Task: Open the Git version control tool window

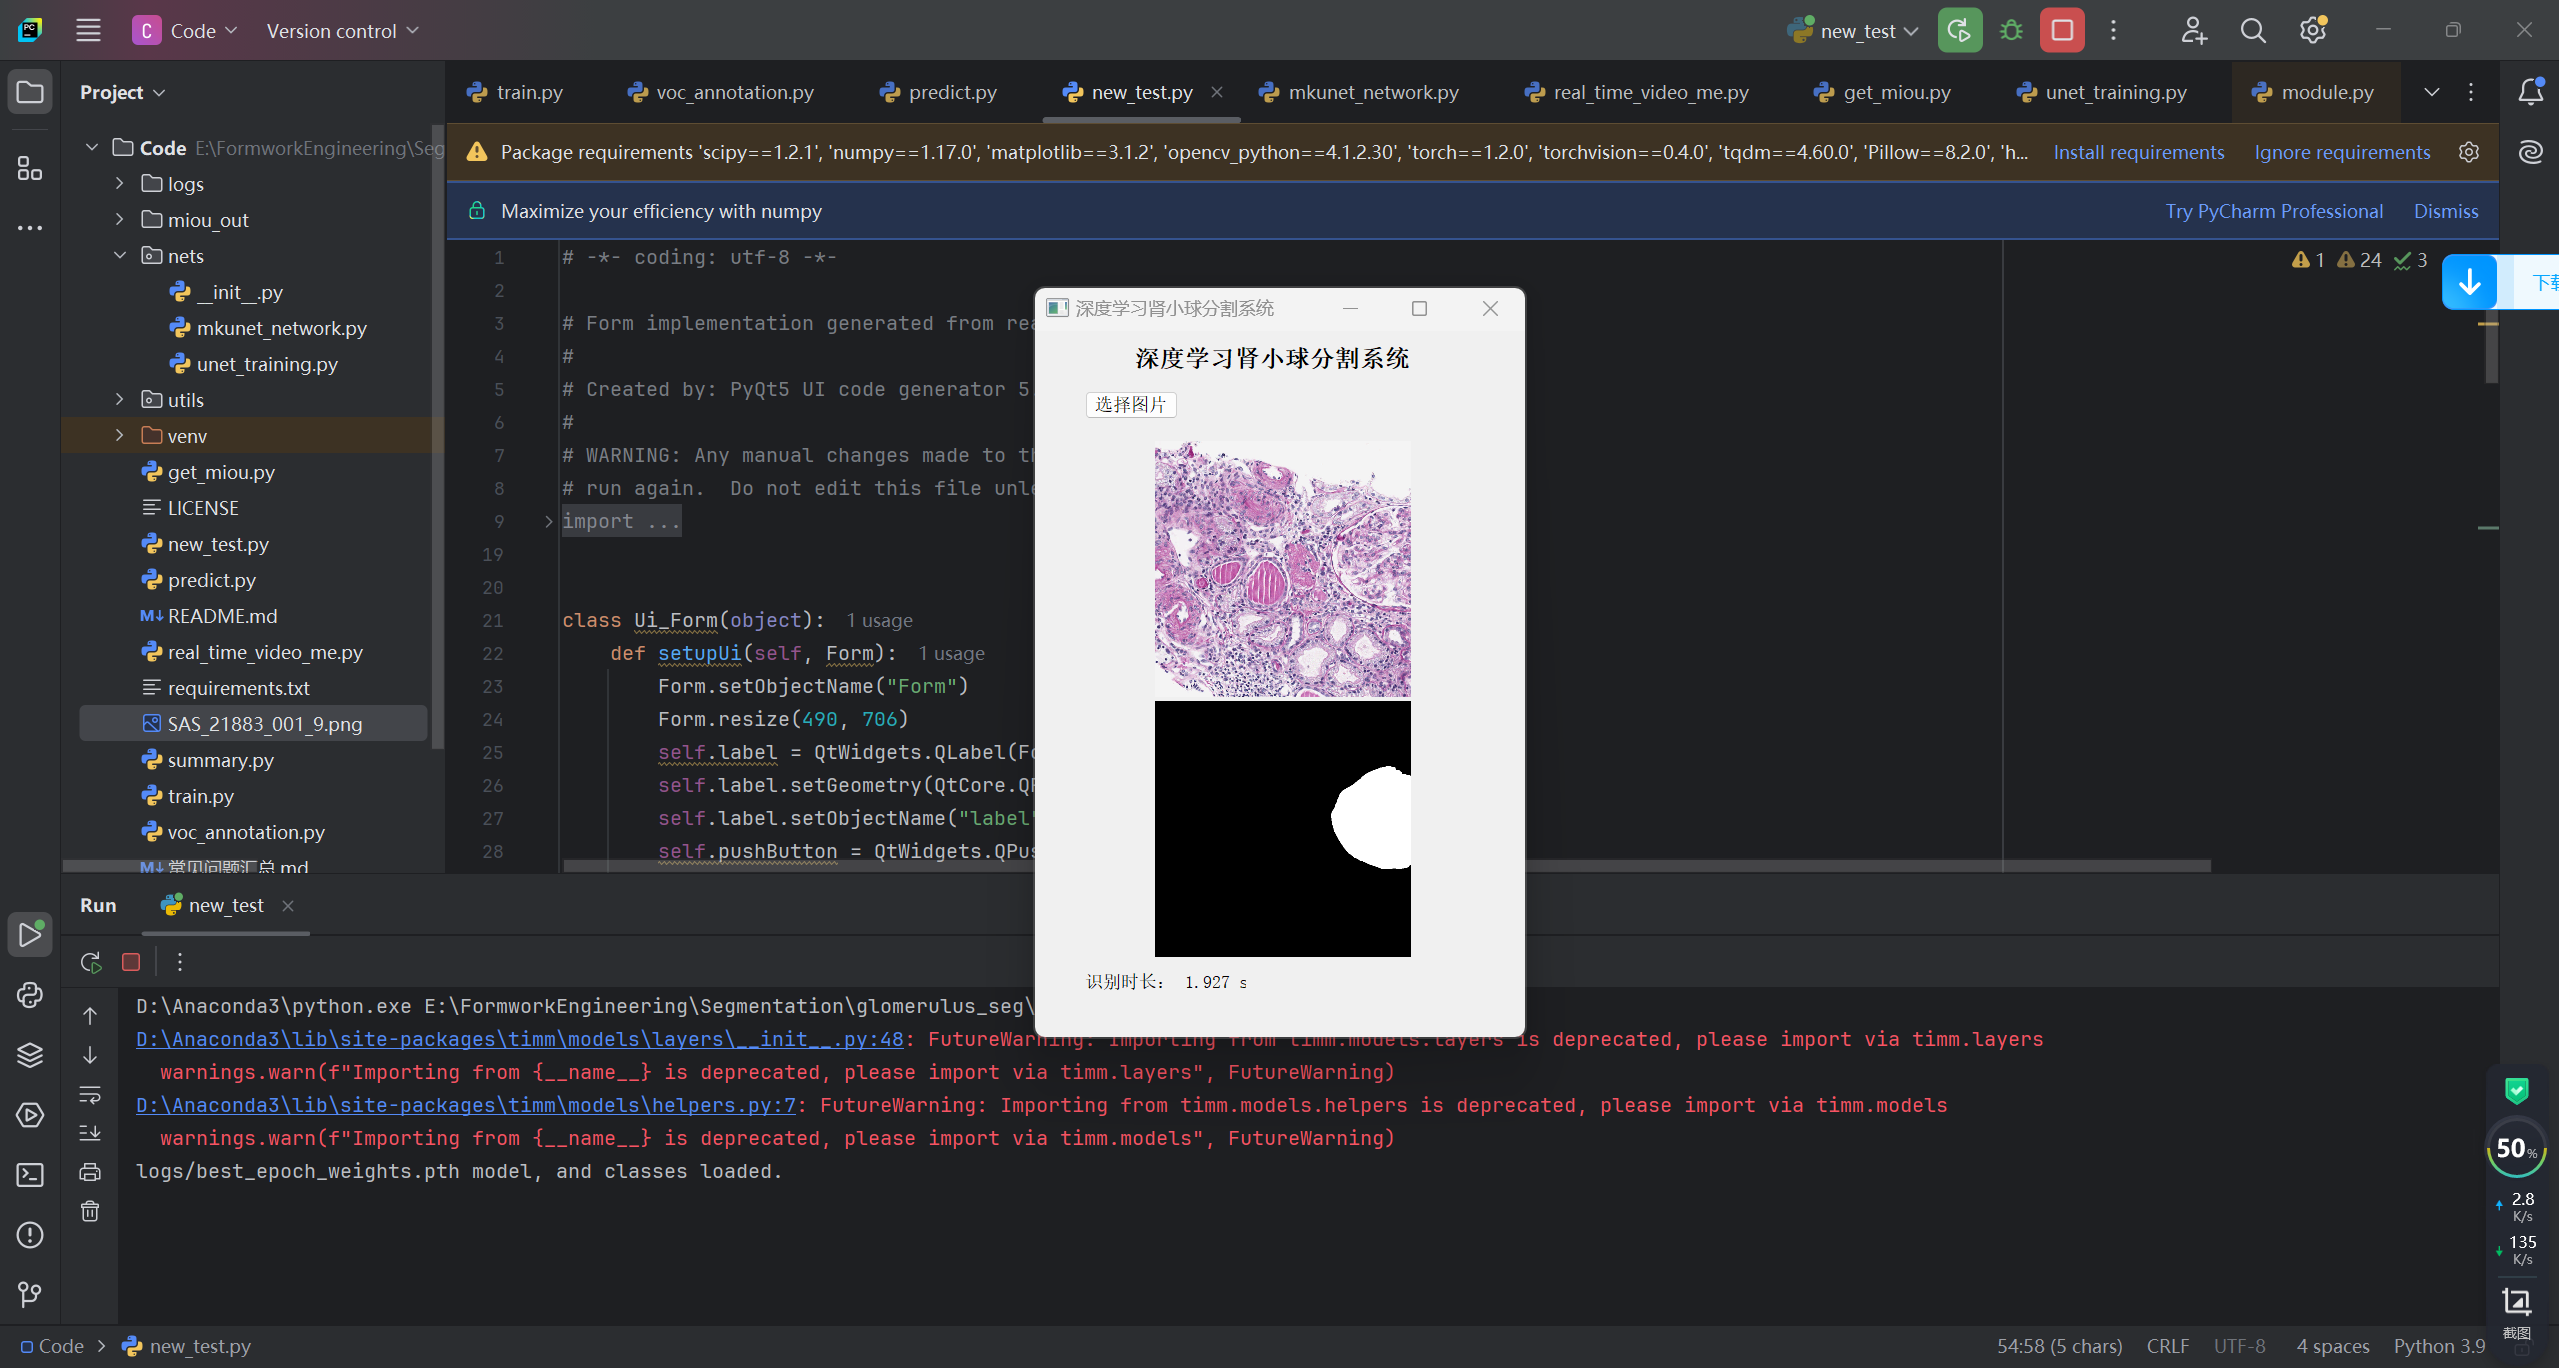Action: pyautogui.click(x=30, y=1295)
